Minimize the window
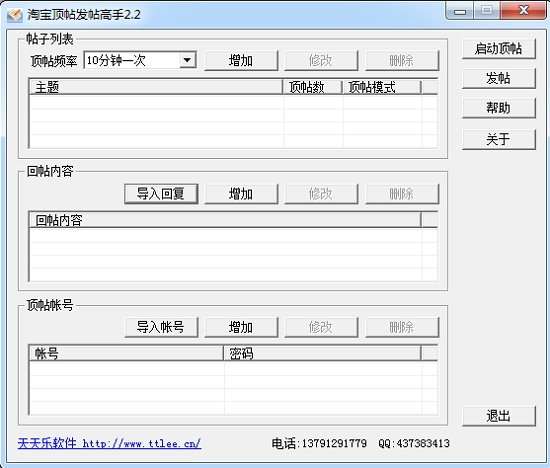Viewport: 550px width, 468px height. [460, 11]
